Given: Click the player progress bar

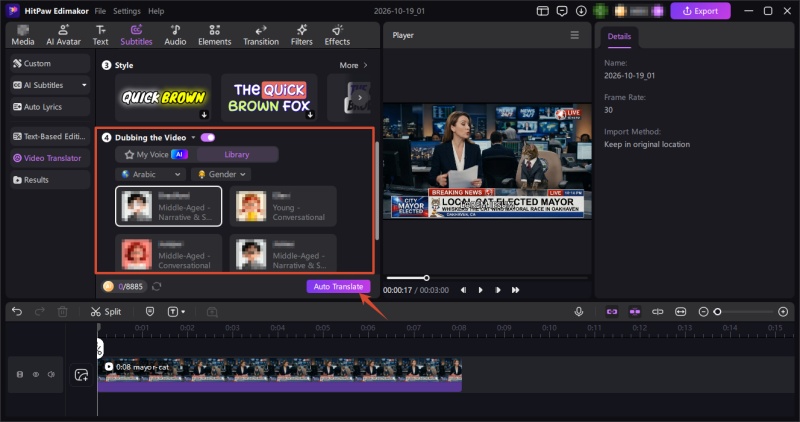Looking at the screenshot, I should [487, 278].
